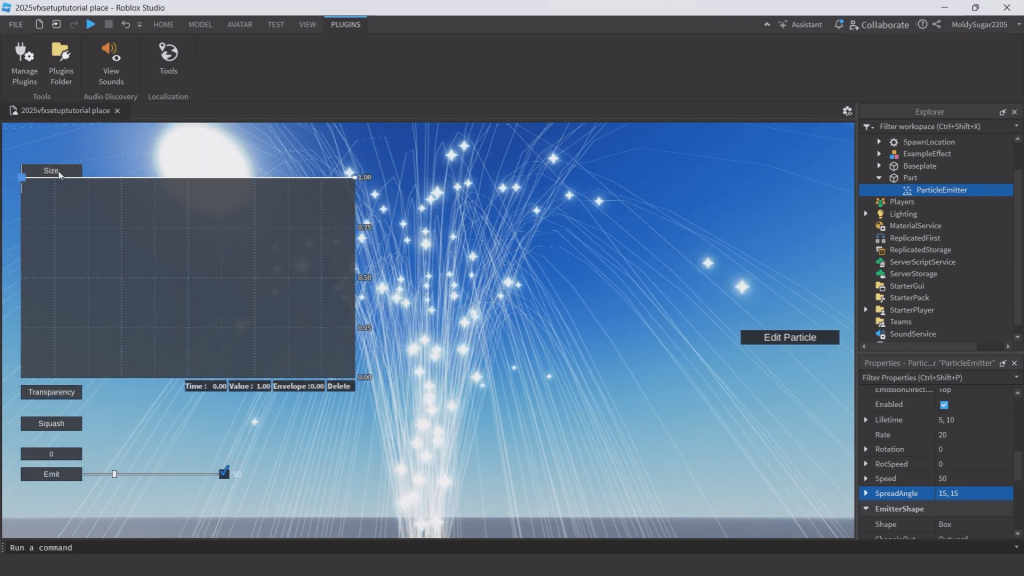The height and width of the screenshot is (576, 1024).
Task: Select Lighting service in Explorer
Action: click(903, 214)
